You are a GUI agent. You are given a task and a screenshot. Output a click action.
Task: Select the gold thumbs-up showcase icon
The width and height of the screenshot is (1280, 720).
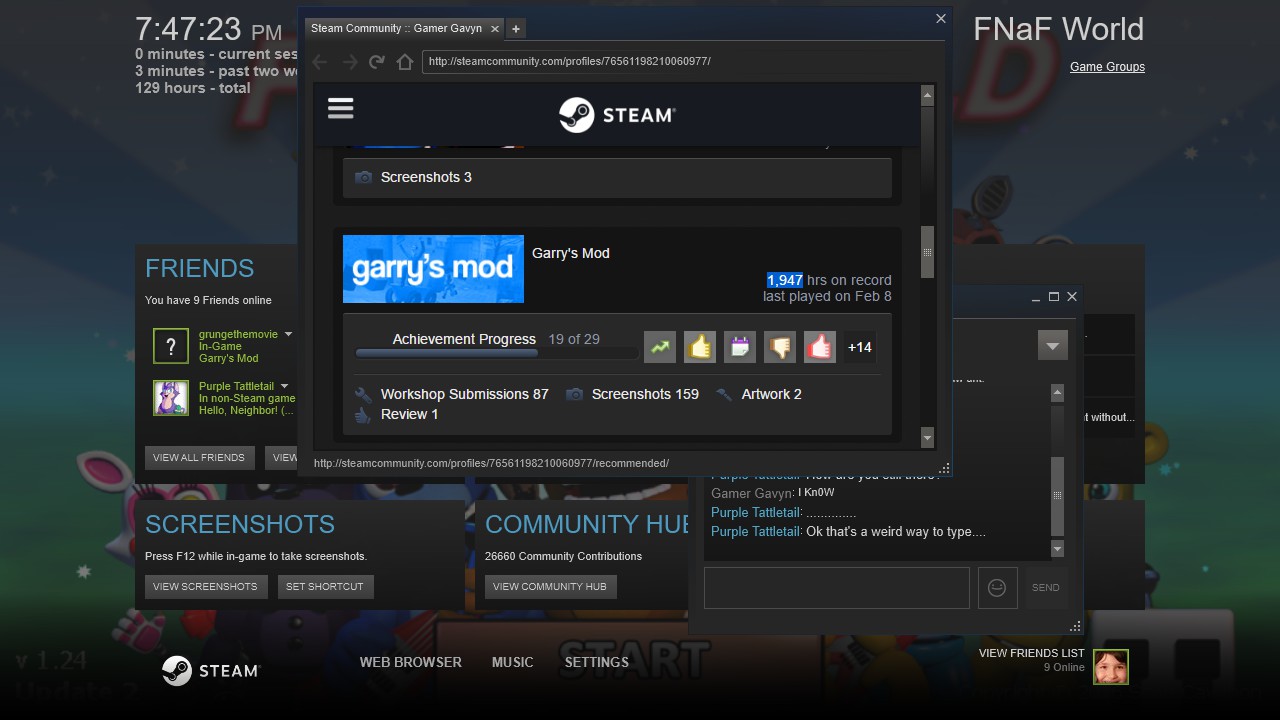(x=700, y=347)
